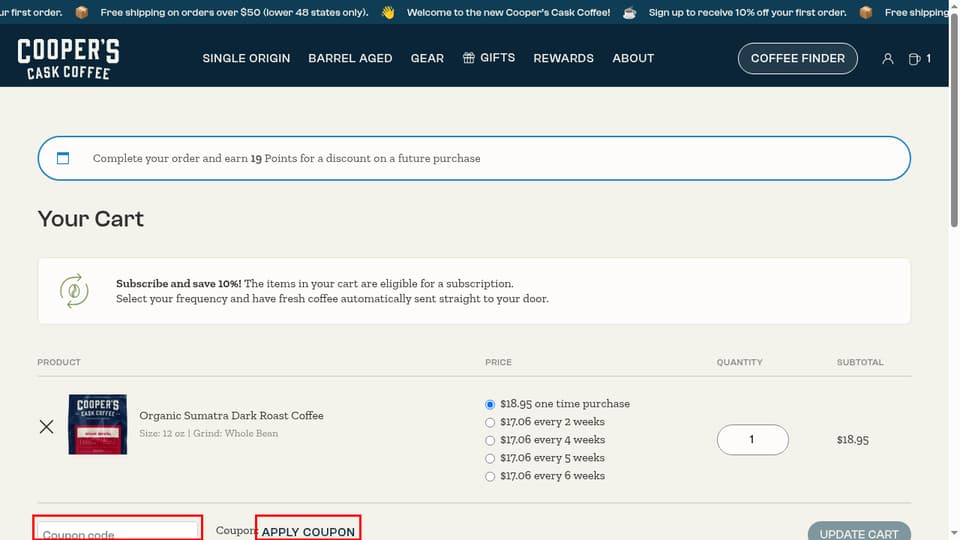Remove Organic Sumatra coffee with the X icon
The width and height of the screenshot is (960, 540).
pyautogui.click(x=47, y=427)
